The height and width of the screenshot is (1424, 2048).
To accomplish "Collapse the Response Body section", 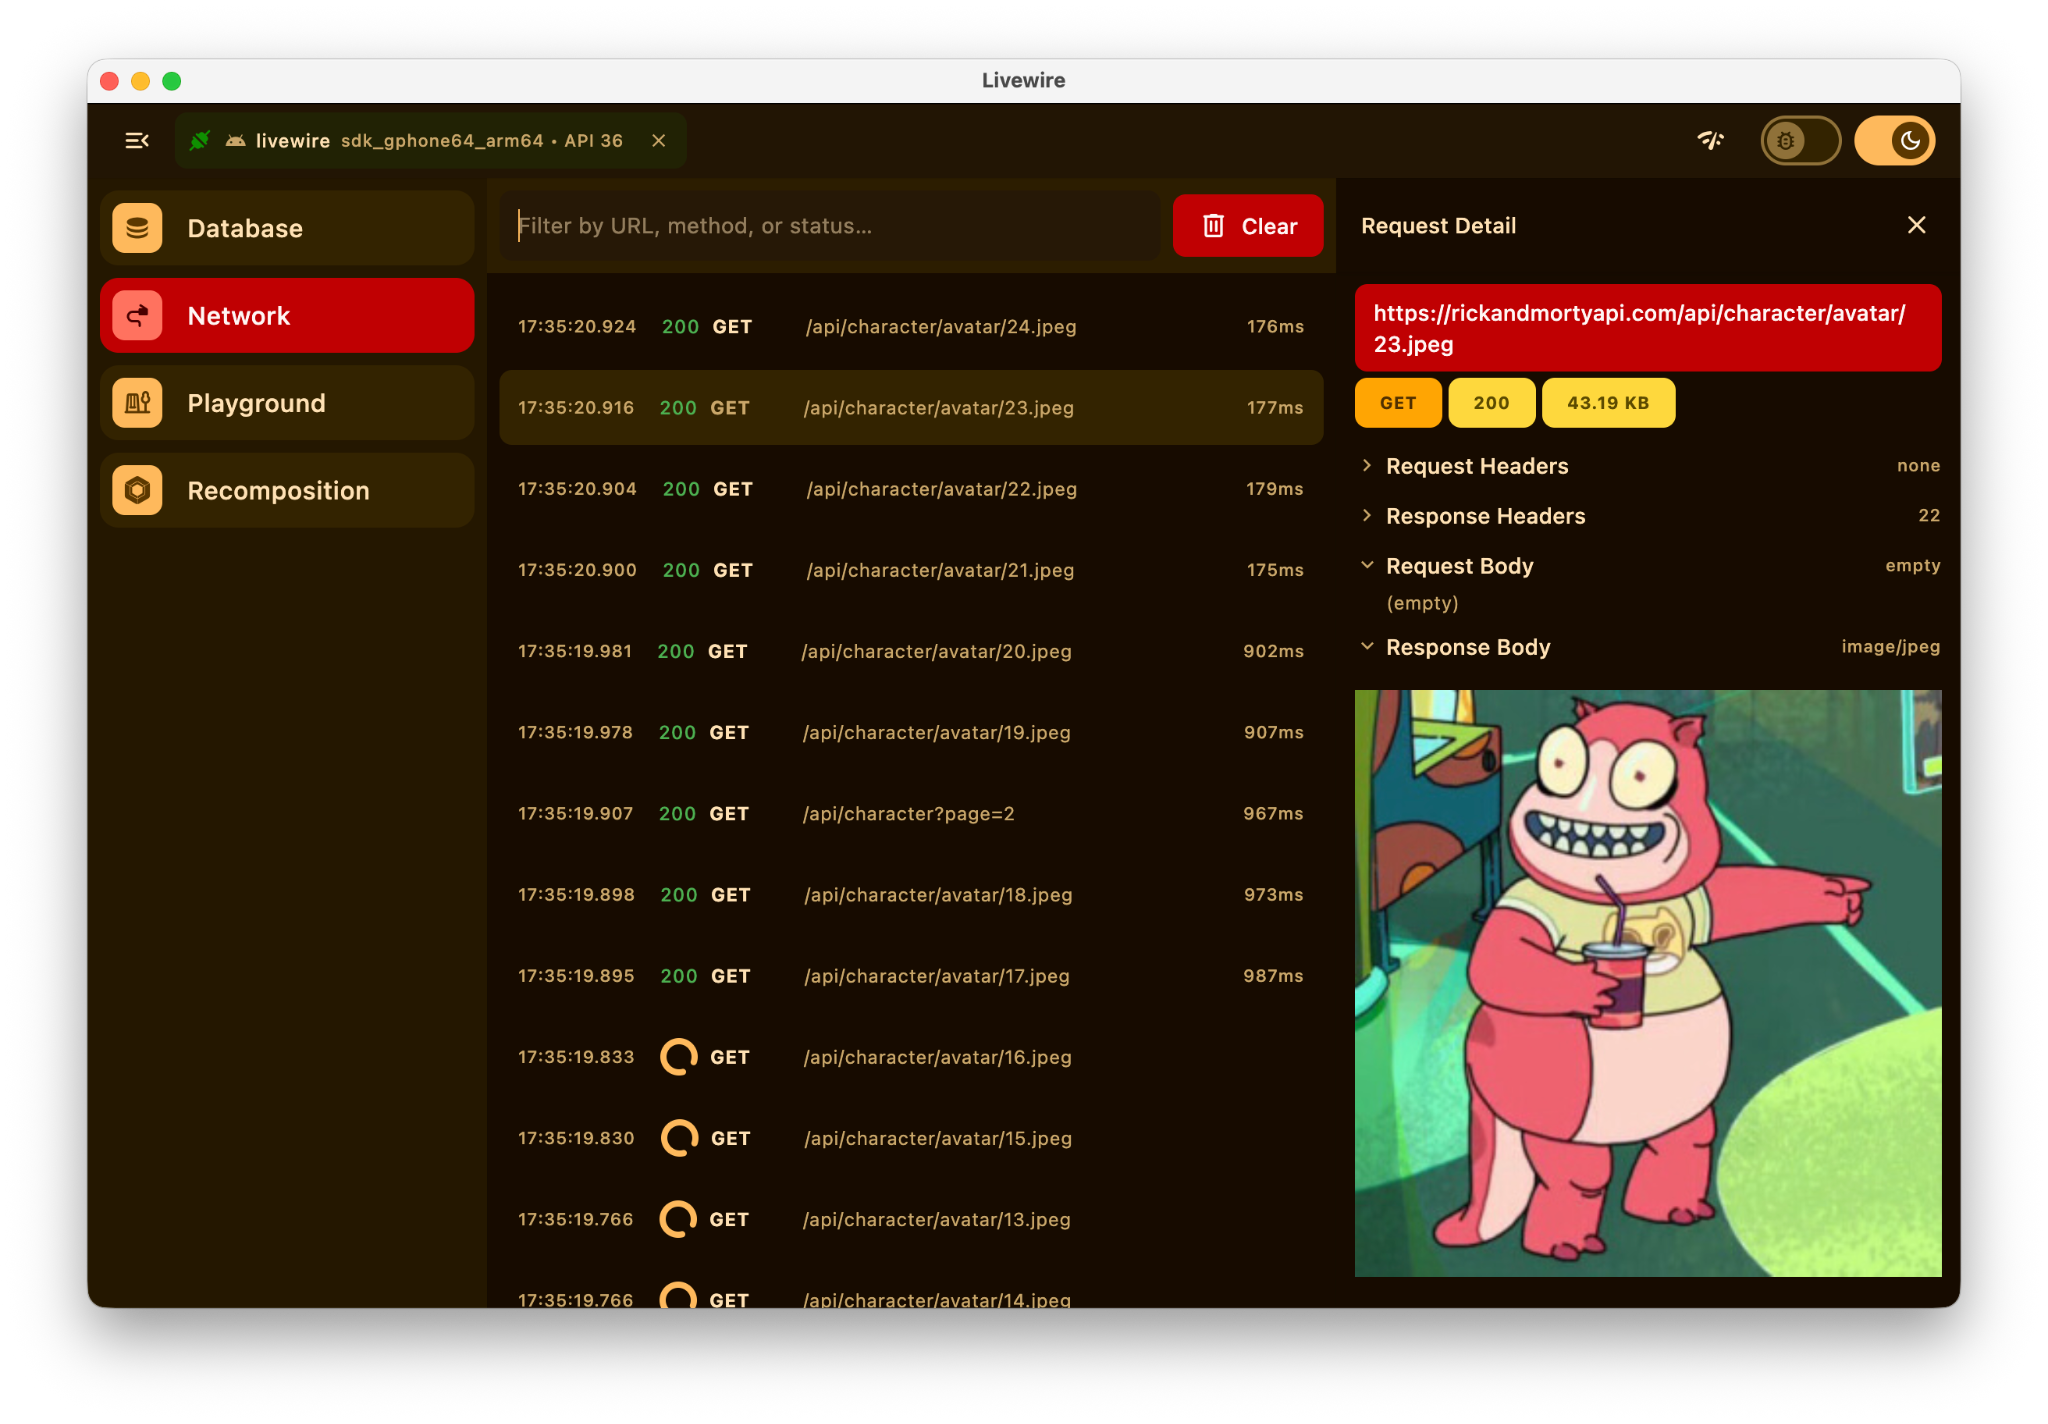I will tap(1648, 647).
